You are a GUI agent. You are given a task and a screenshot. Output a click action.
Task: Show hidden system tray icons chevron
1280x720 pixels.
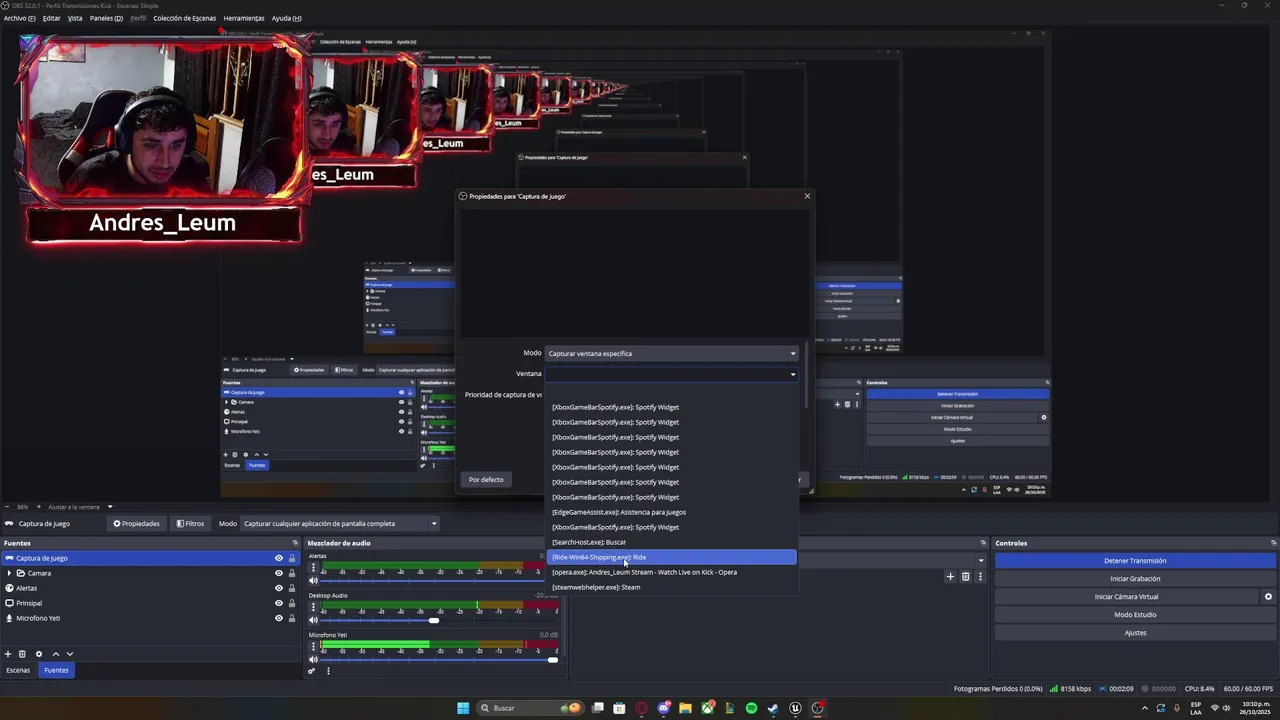(1145, 708)
